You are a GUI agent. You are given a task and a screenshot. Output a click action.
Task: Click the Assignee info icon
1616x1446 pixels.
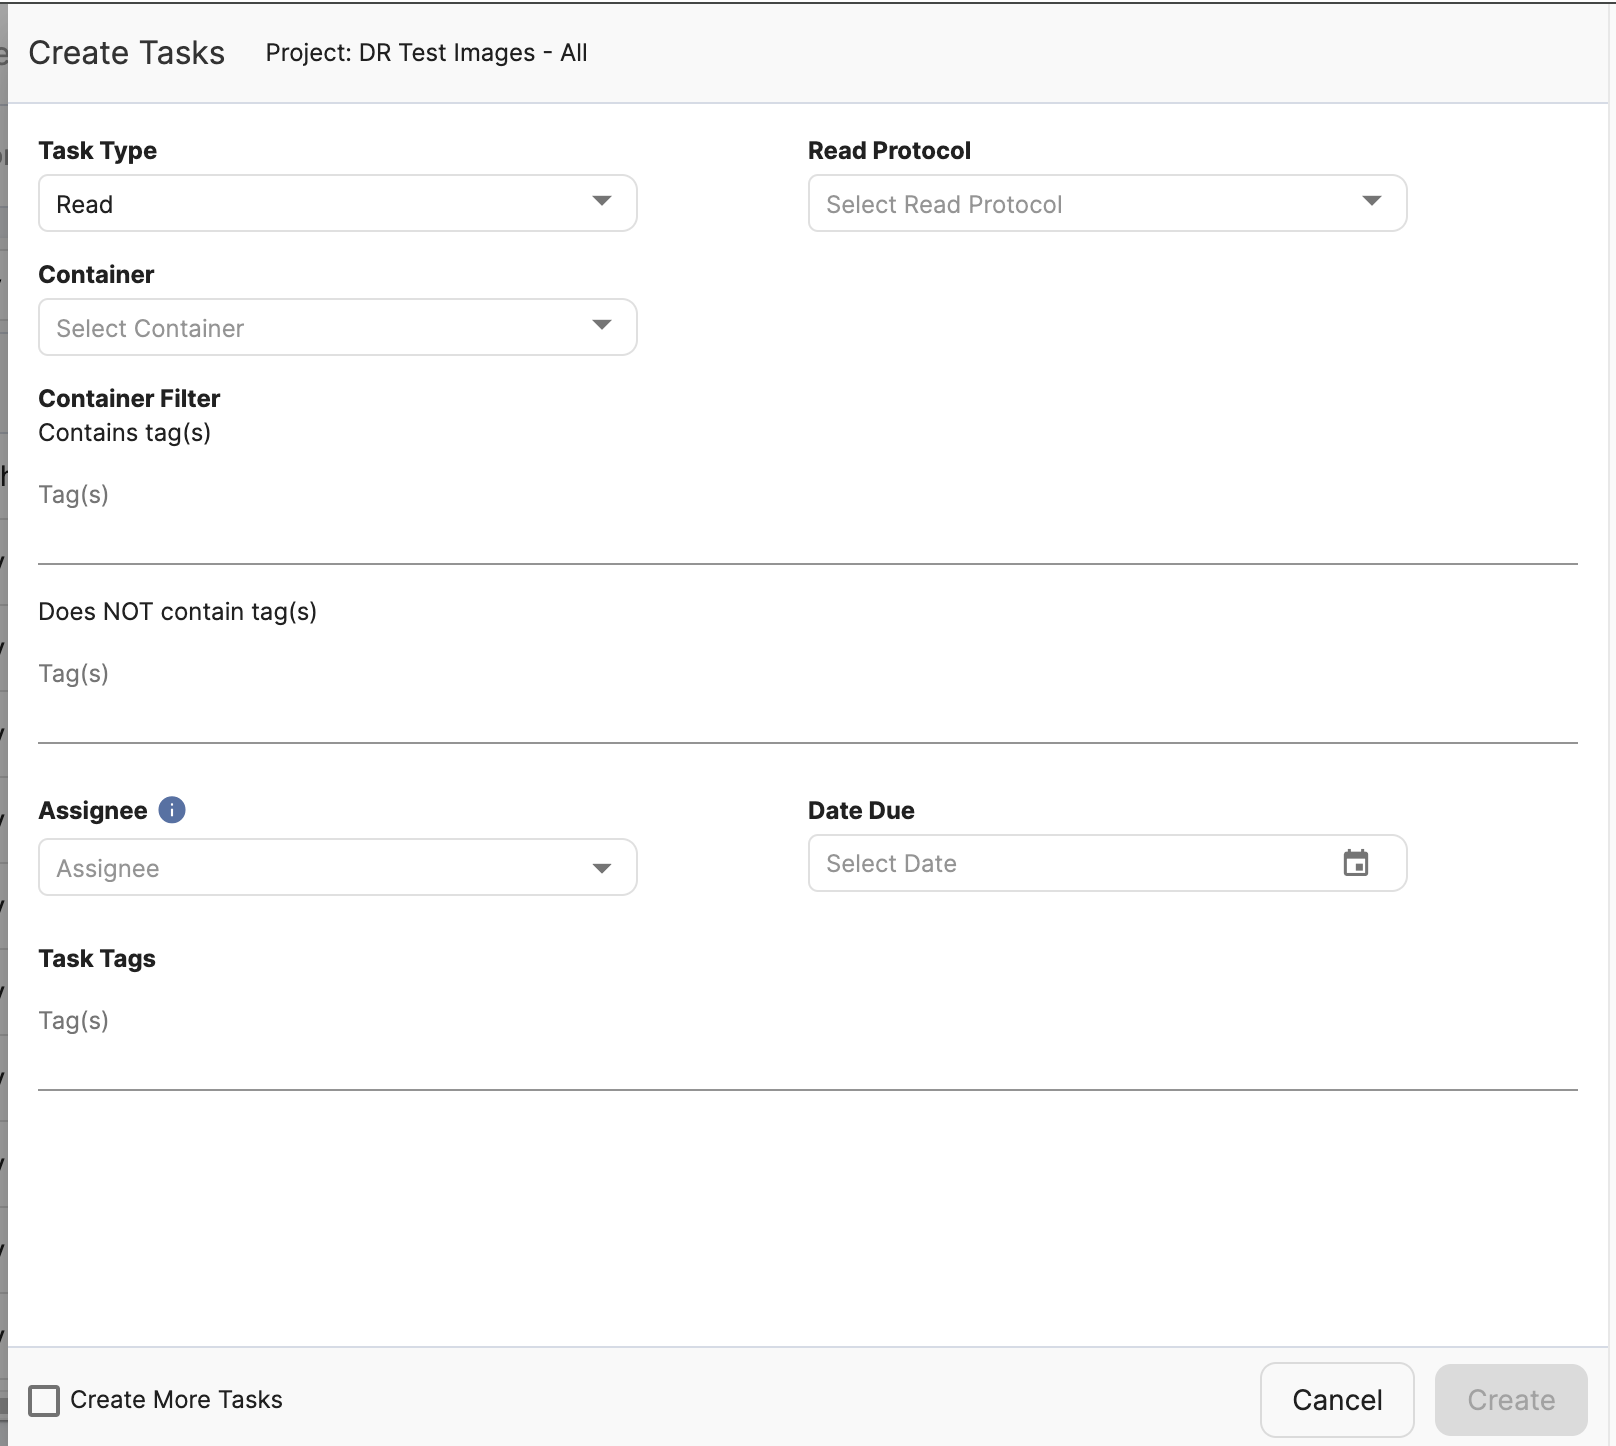172,810
